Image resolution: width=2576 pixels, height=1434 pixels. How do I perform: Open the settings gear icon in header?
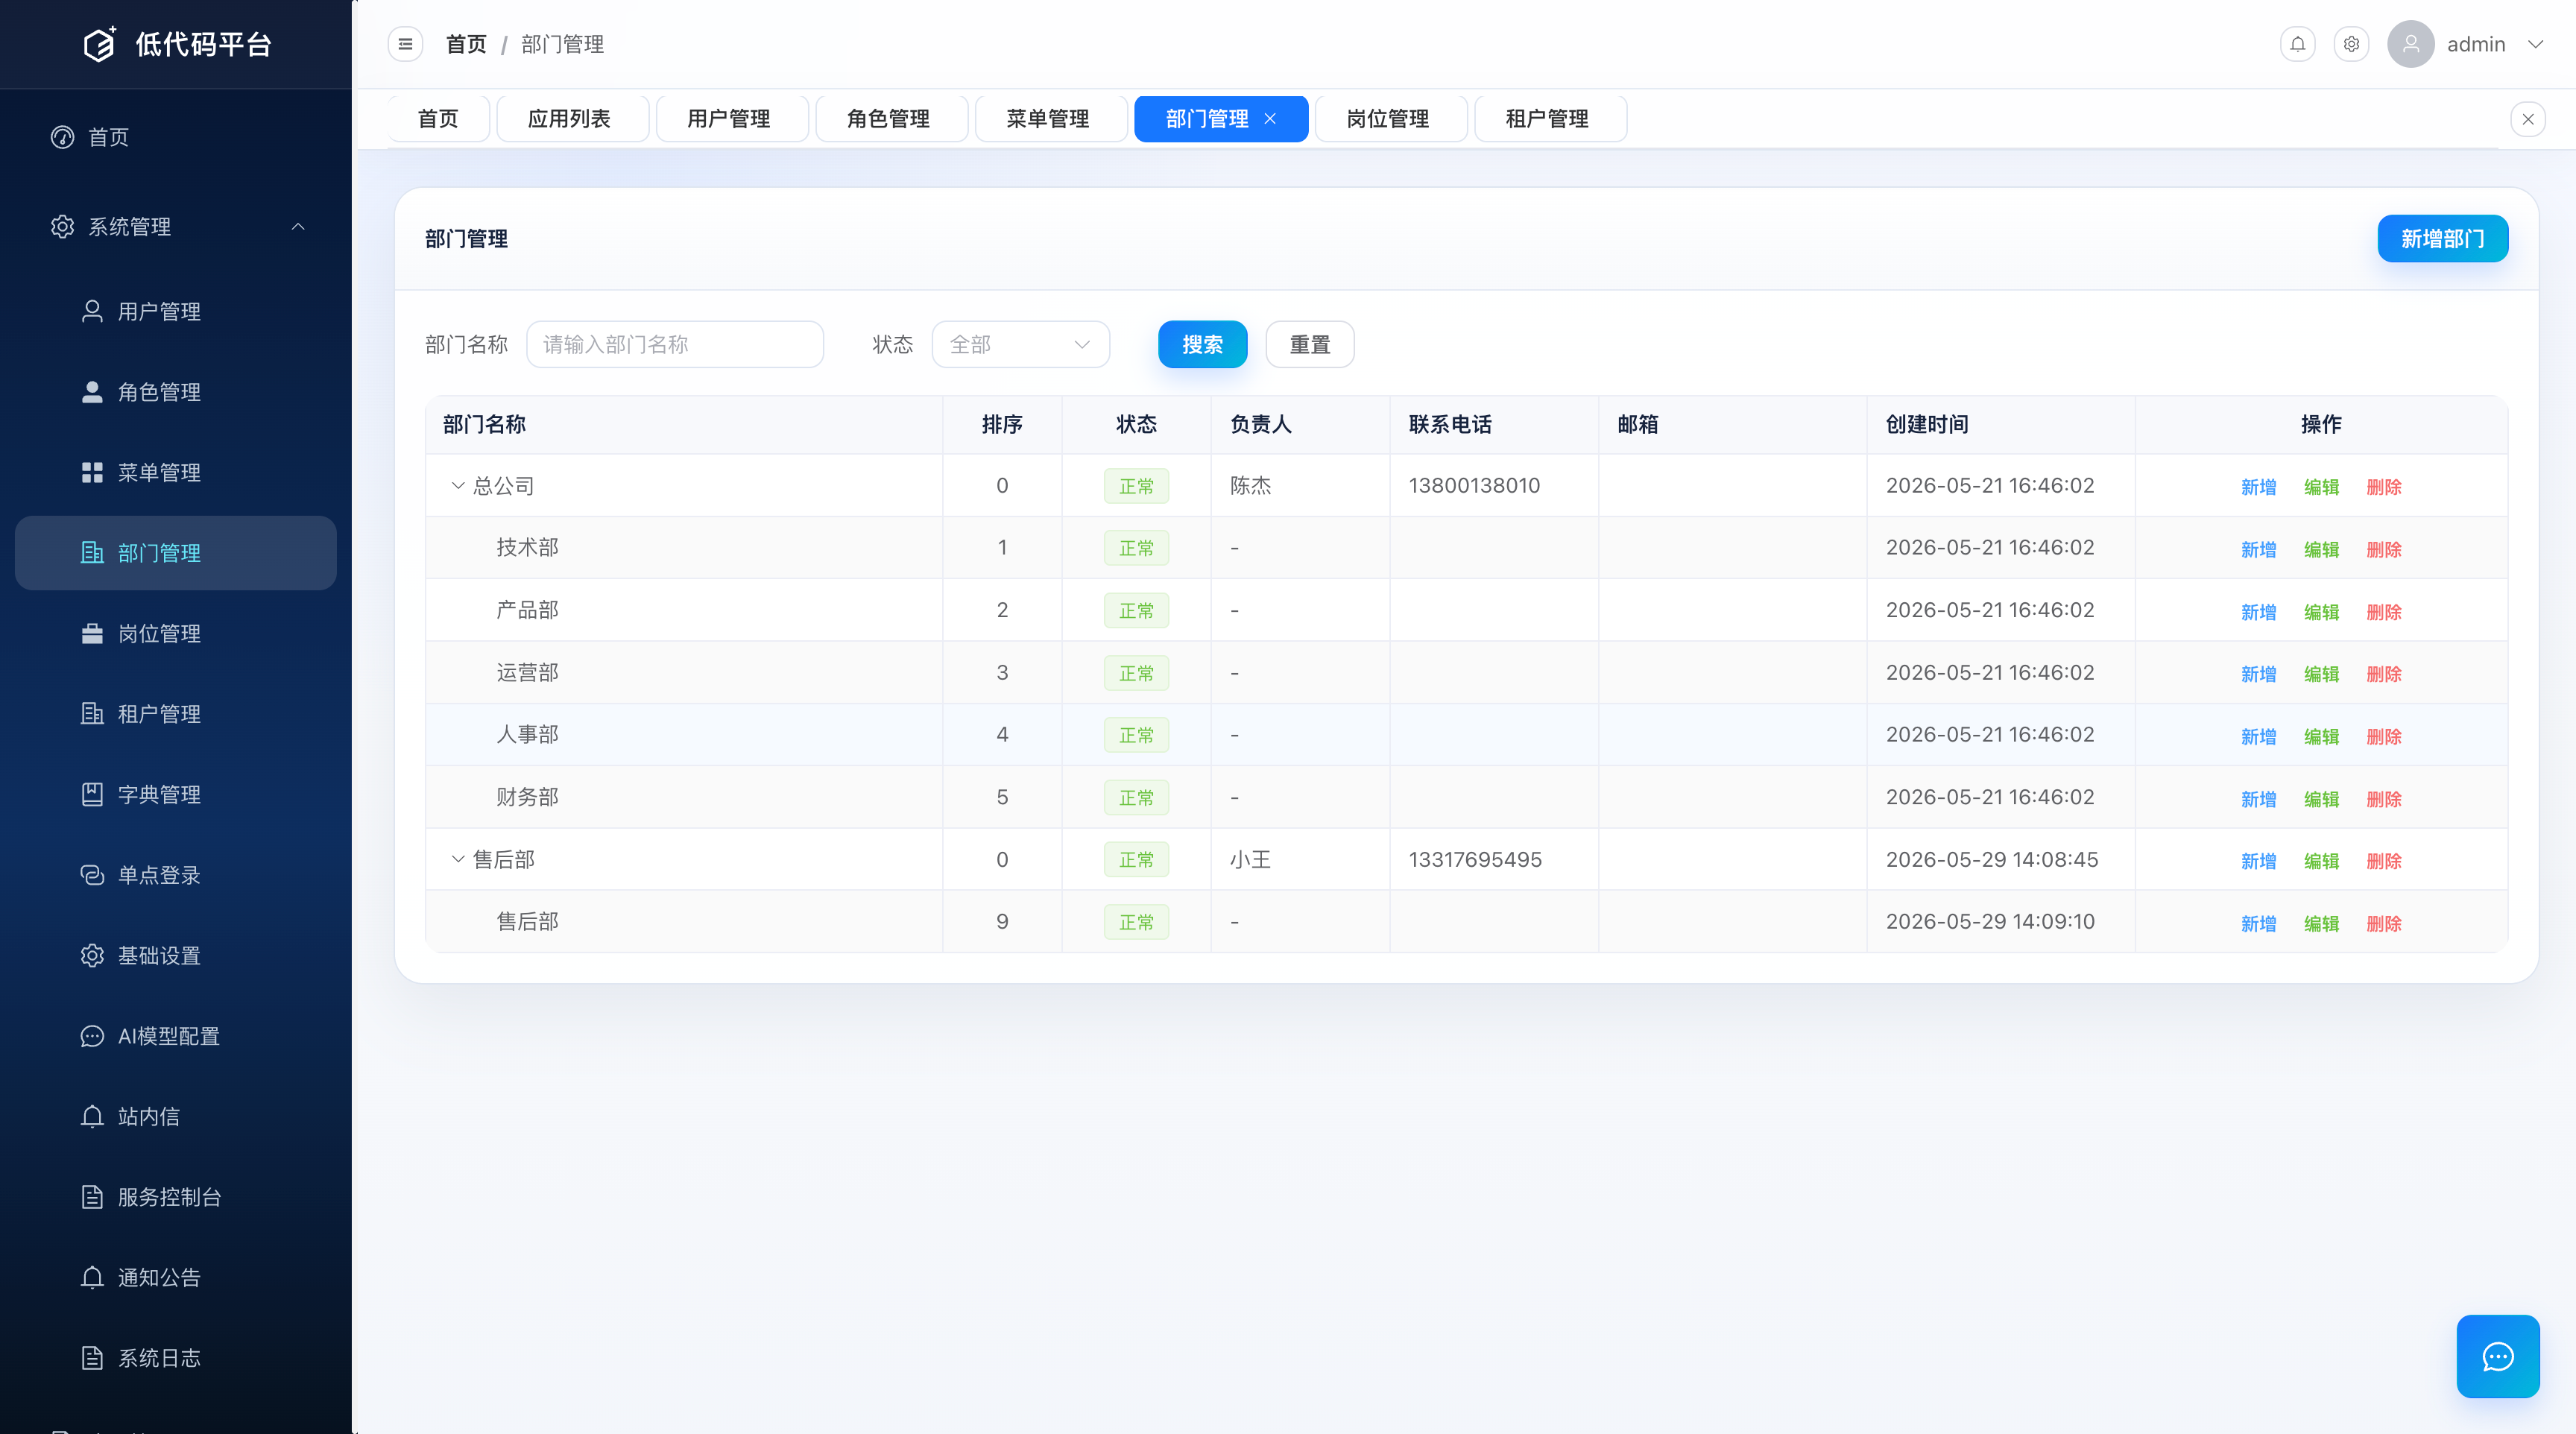pyautogui.click(x=2351, y=44)
